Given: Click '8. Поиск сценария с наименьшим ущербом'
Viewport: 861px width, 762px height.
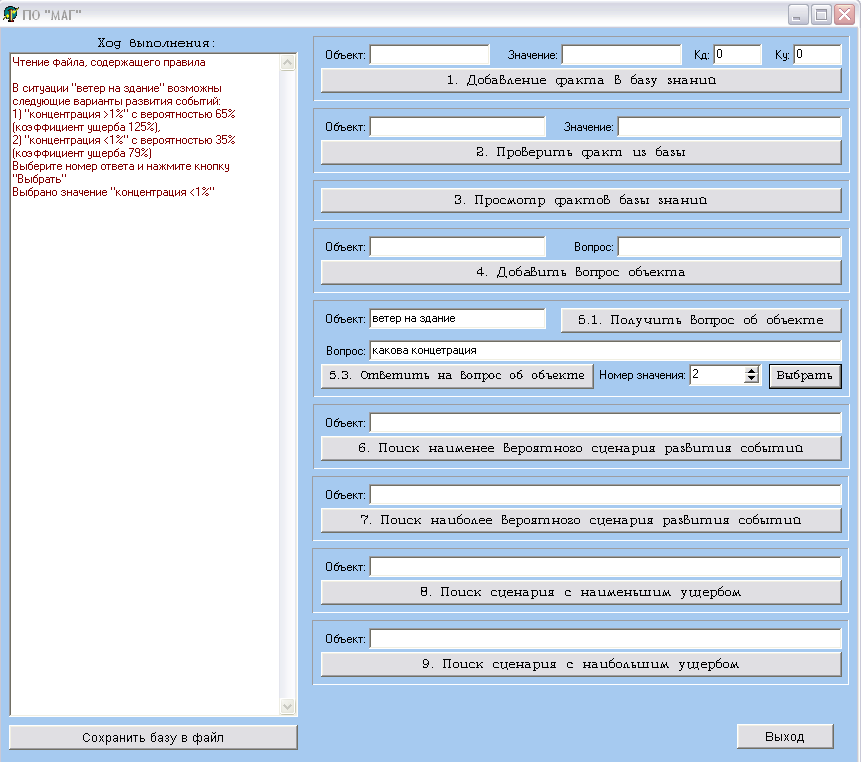Looking at the screenshot, I should click(x=581, y=592).
